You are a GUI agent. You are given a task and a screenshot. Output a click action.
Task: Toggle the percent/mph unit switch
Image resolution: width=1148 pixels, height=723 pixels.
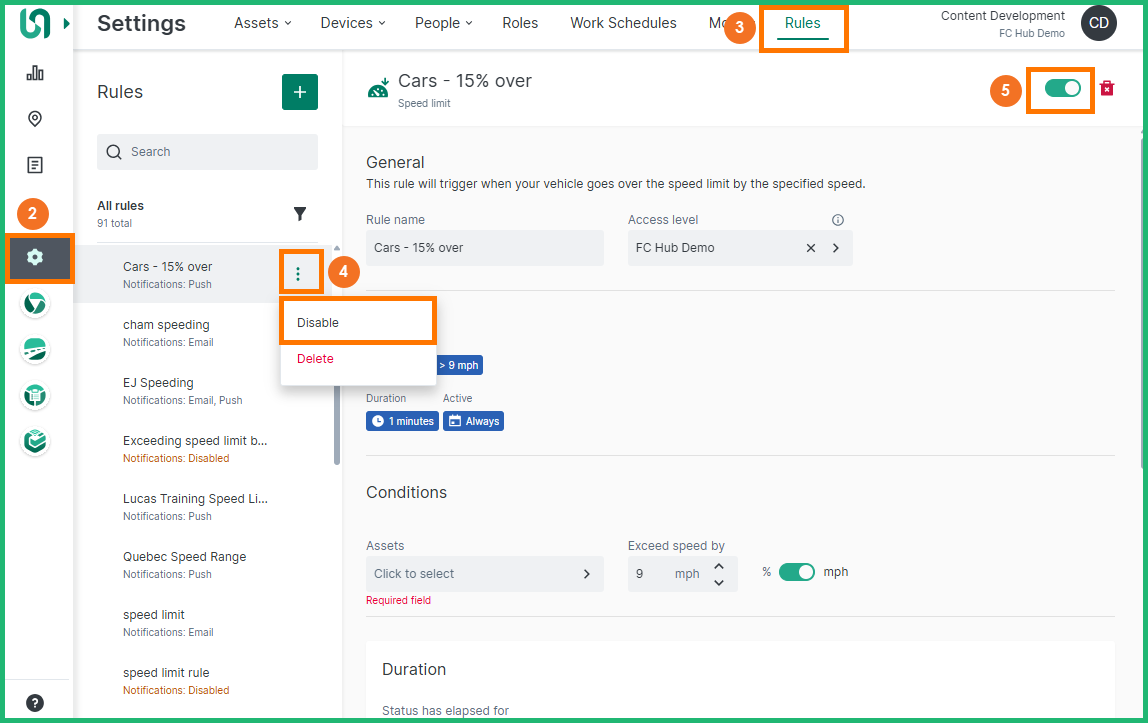[x=797, y=572]
